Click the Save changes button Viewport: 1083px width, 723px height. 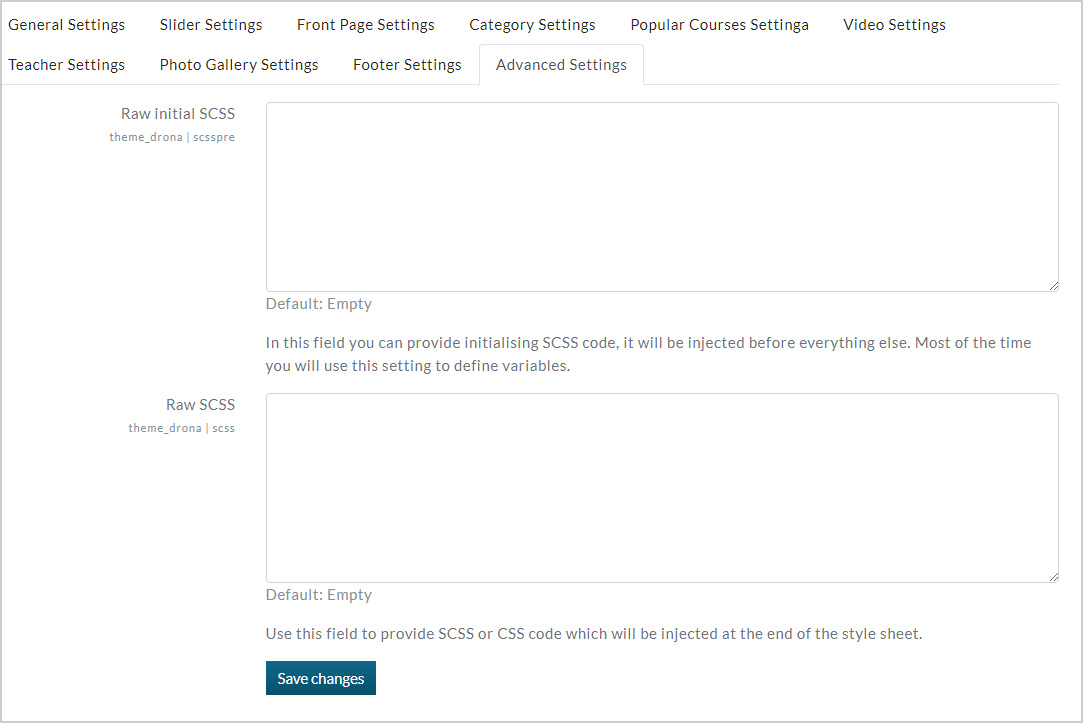320,678
